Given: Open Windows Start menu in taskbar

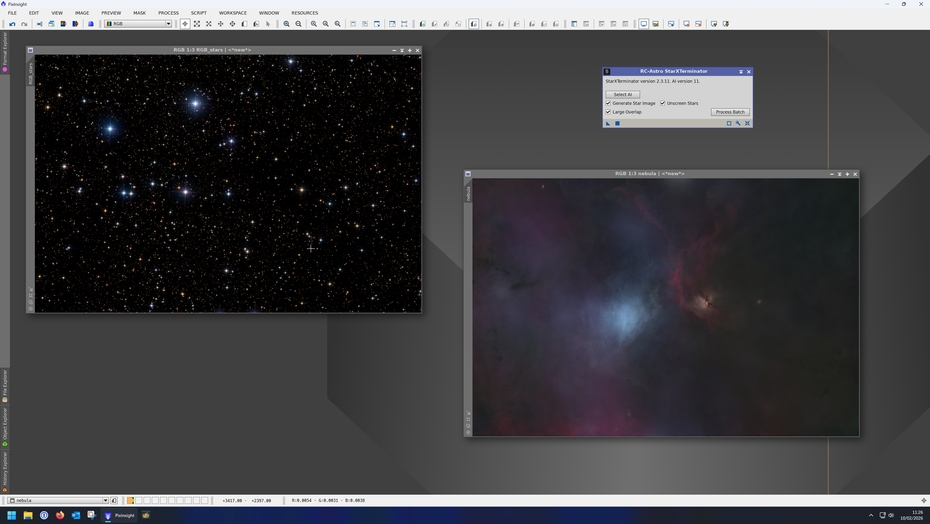Looking at the screenshot, I should click(12, 516).
